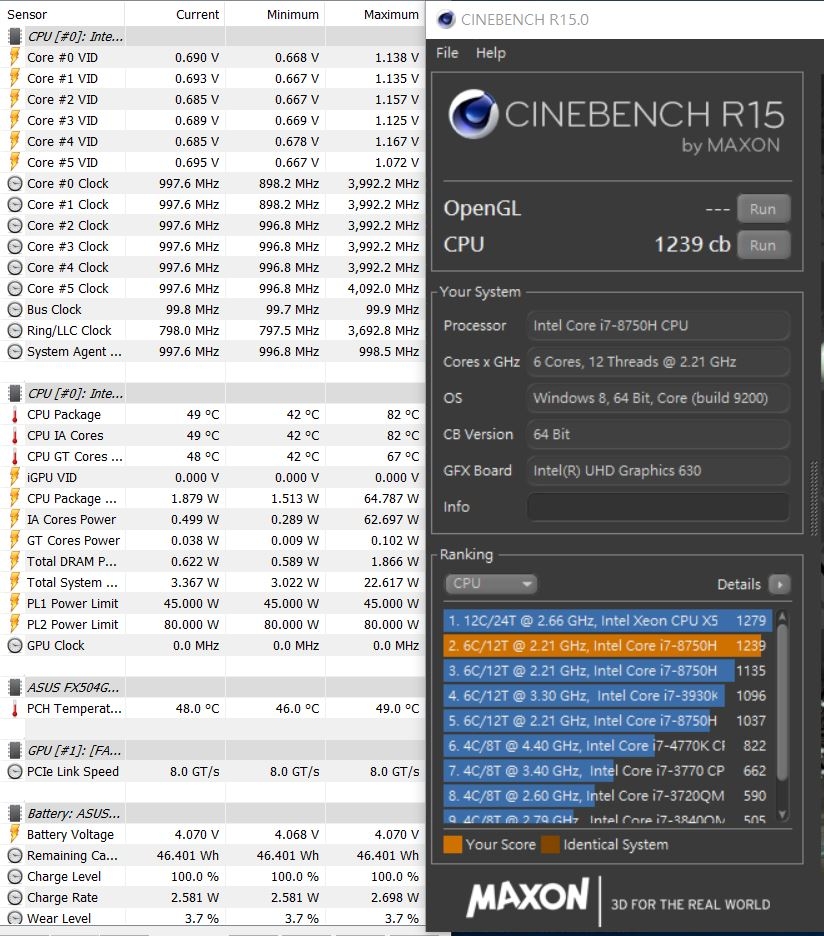Click the bolt icon next to iGPU VID
The width and height of the screenshot is (824, 936).
14,478
